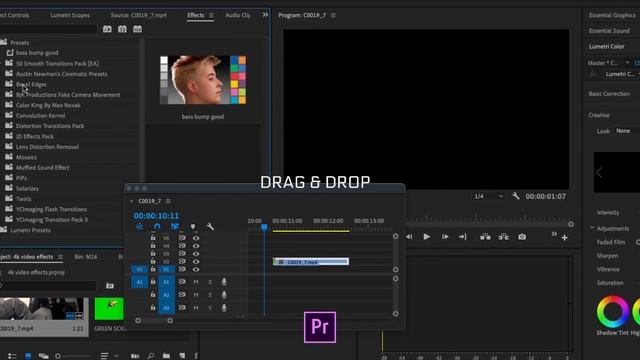Click the timeline playhead marker

264,227
